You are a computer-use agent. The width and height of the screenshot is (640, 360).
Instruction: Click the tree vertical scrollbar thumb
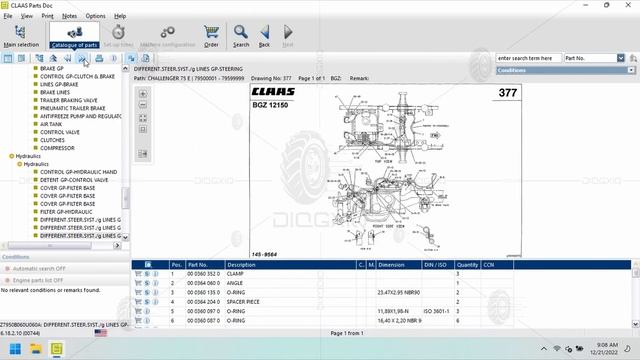tap(125, 198)
